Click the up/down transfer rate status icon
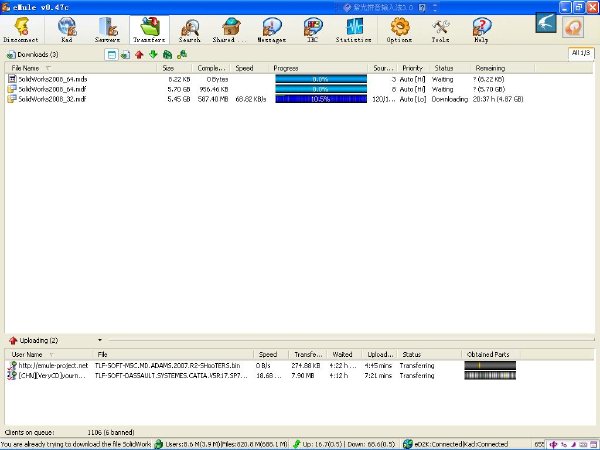Screen dimensions: 600x450 pos(297,444)
